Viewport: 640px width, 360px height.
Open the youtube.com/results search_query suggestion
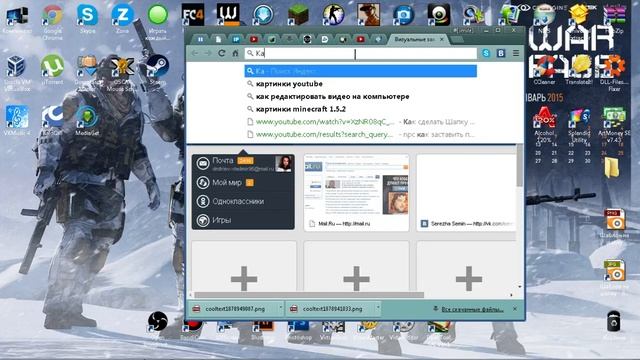click(361, 134)
